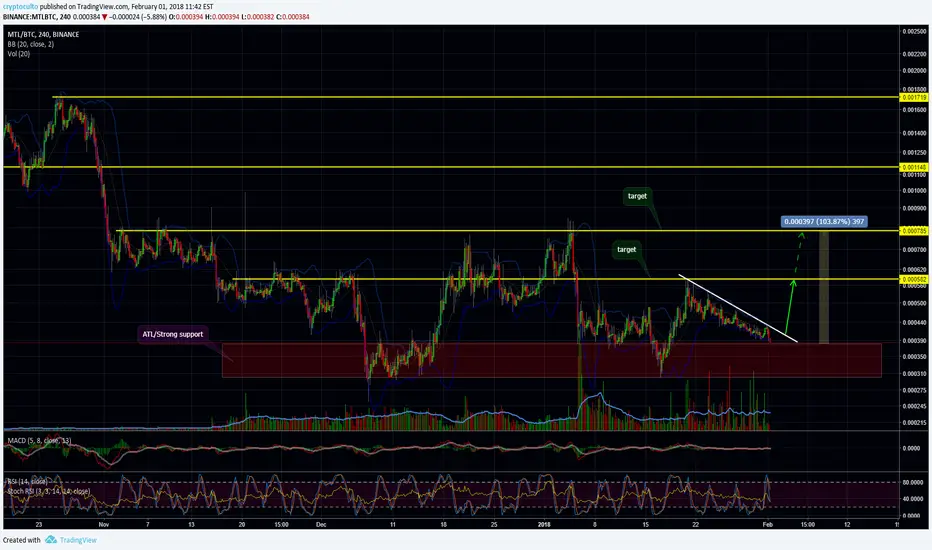Click the 80.0000 RSI scale value
The width and height of the screenshot is (932, 550).
point(913,483)
